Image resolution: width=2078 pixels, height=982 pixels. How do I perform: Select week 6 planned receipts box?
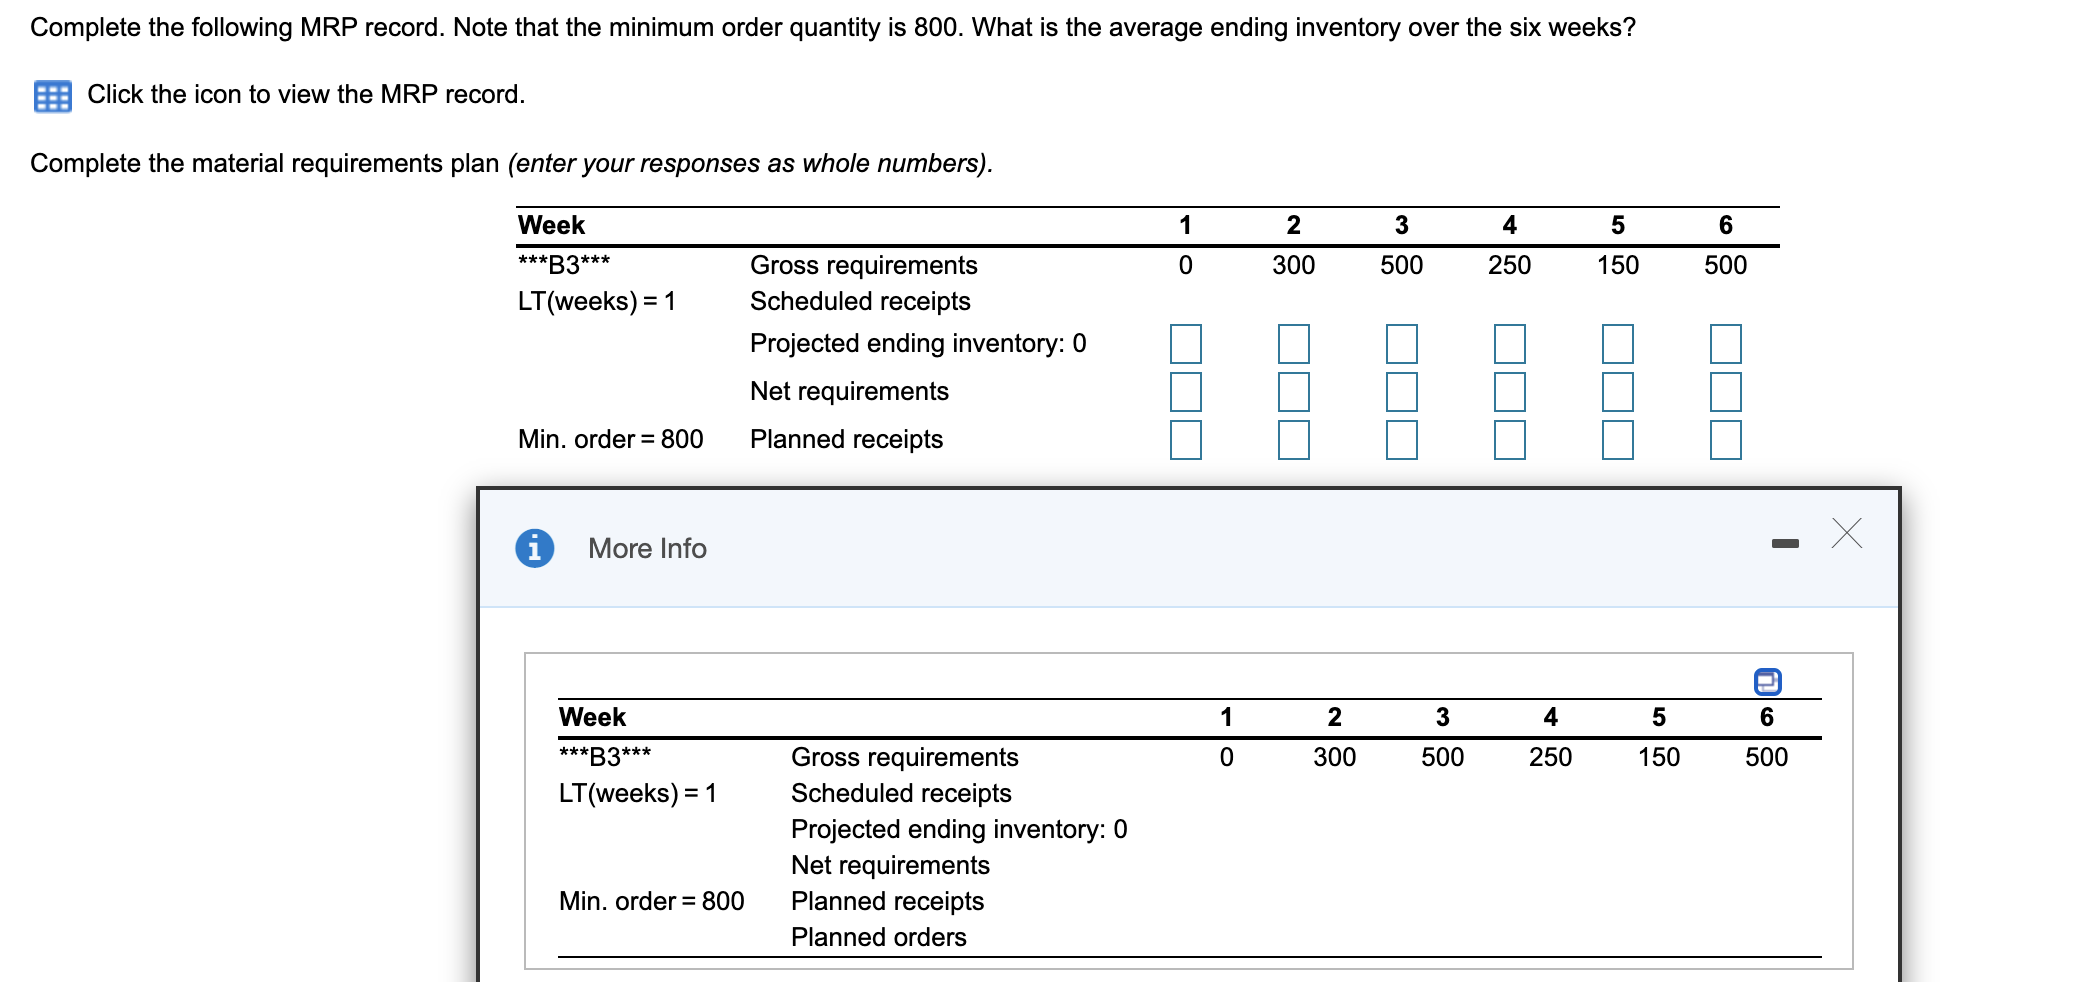(x=1725, y=440)
